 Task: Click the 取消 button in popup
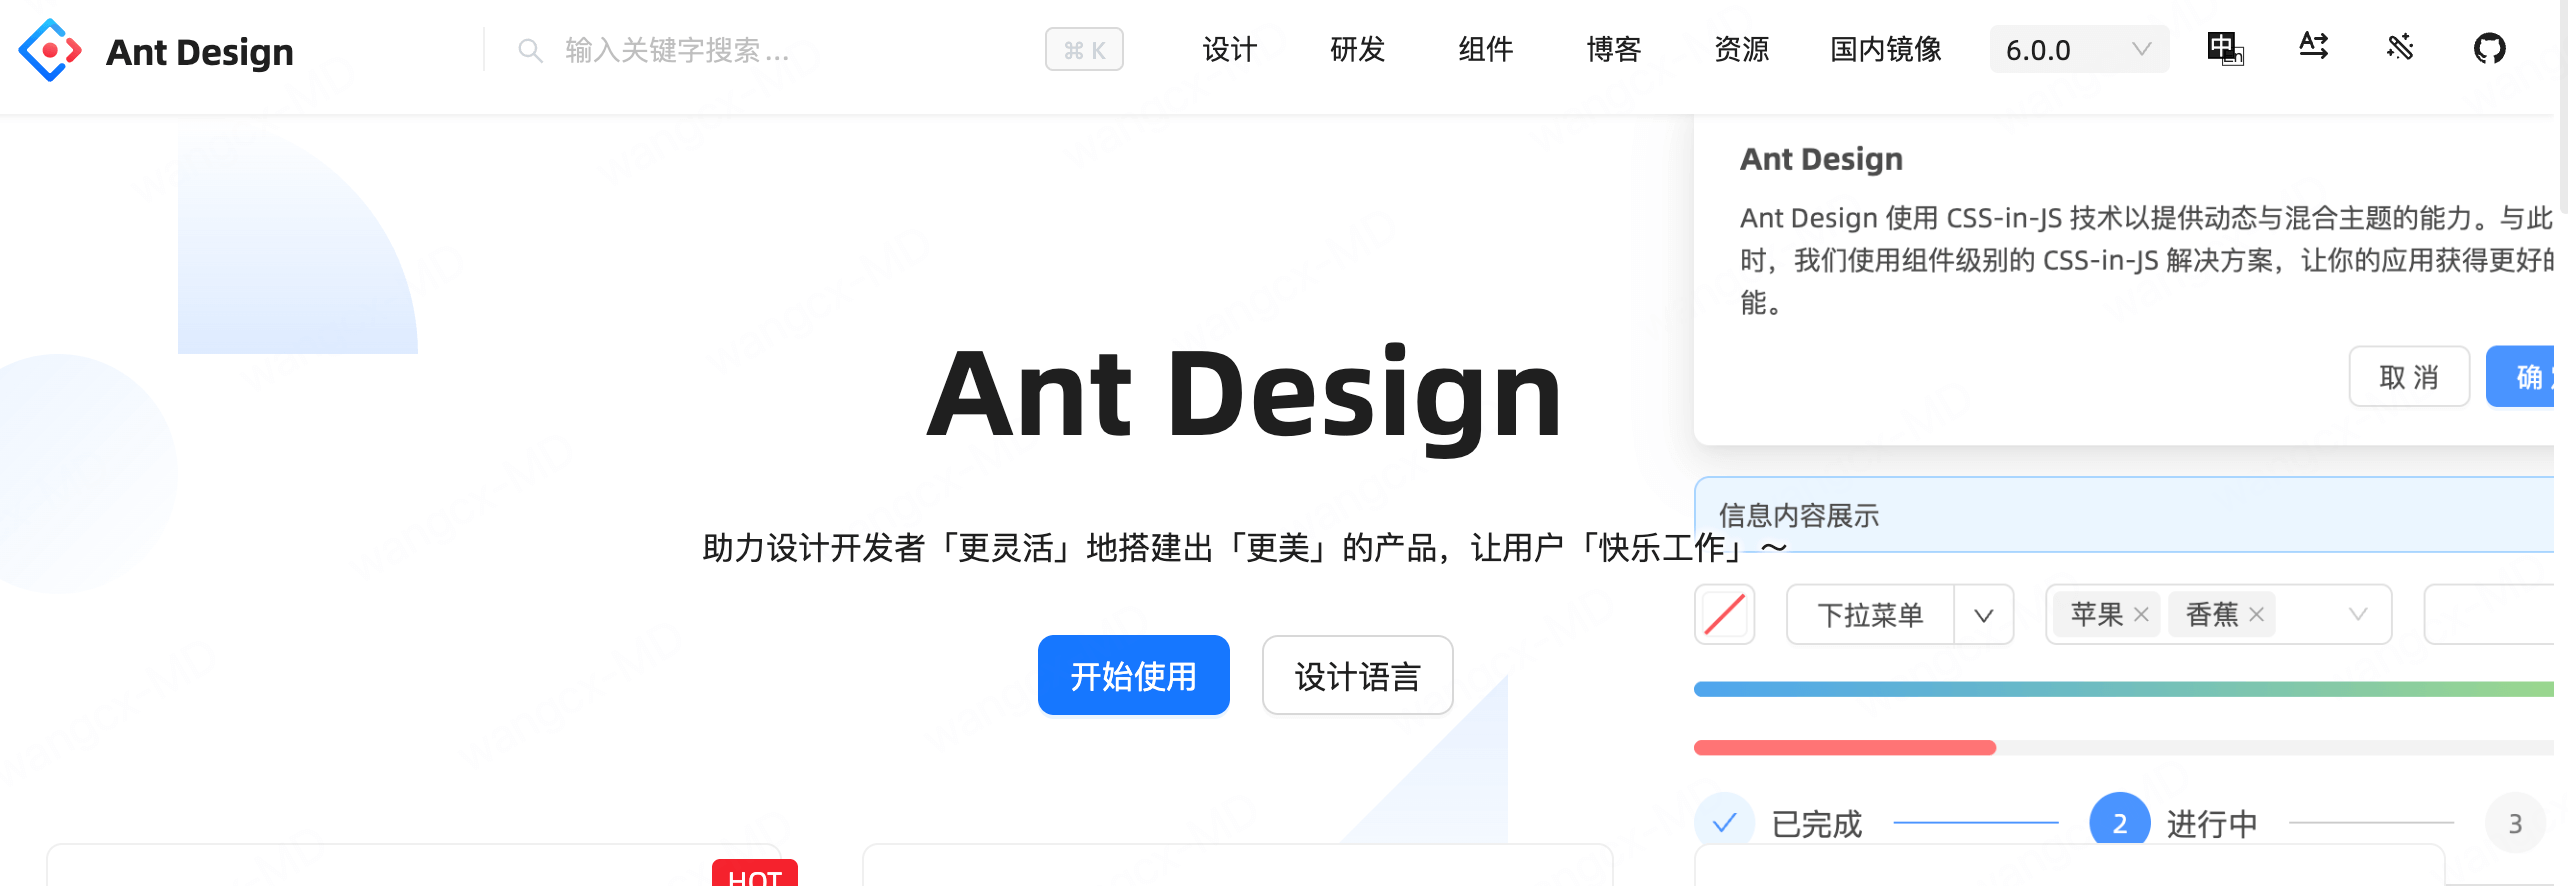(x=2409, y=377)
